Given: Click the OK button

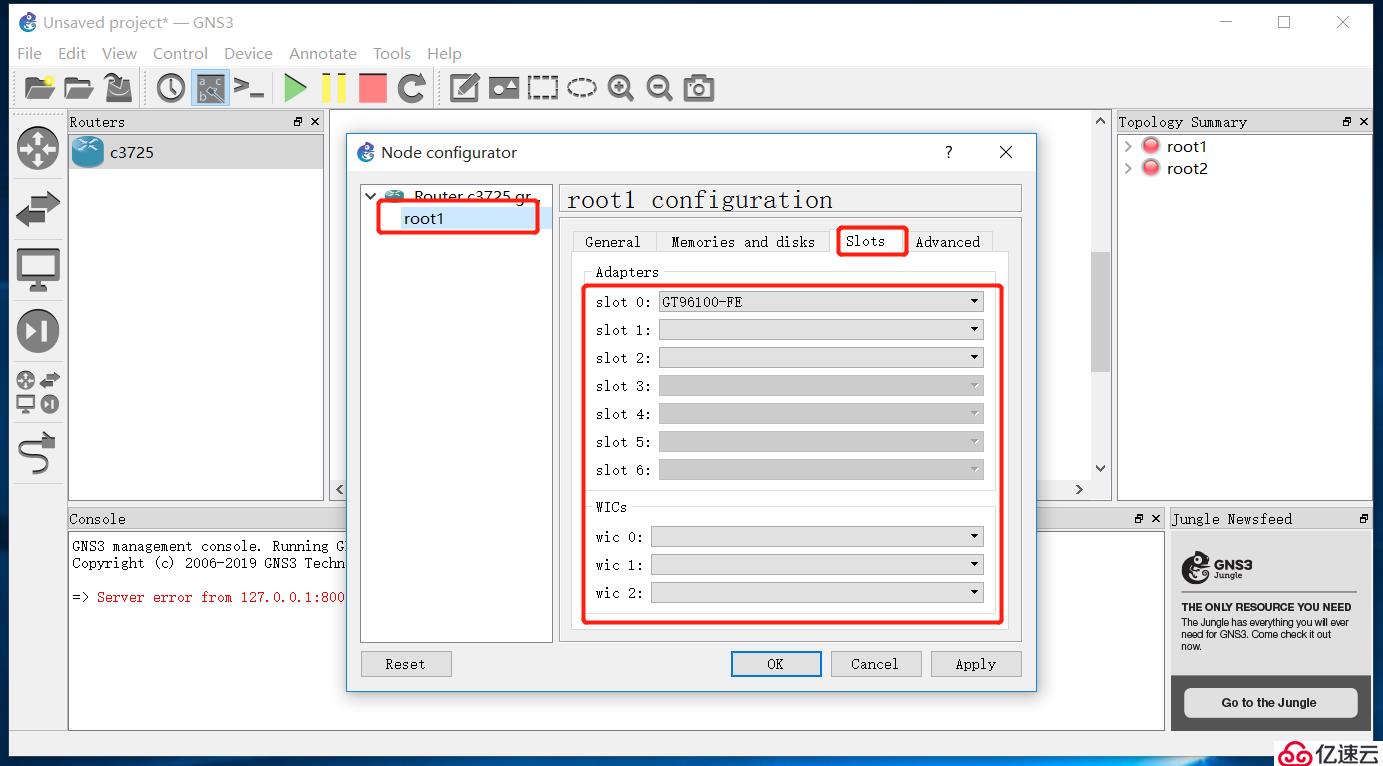Looking at the screenshot, I should click(776, 664).
